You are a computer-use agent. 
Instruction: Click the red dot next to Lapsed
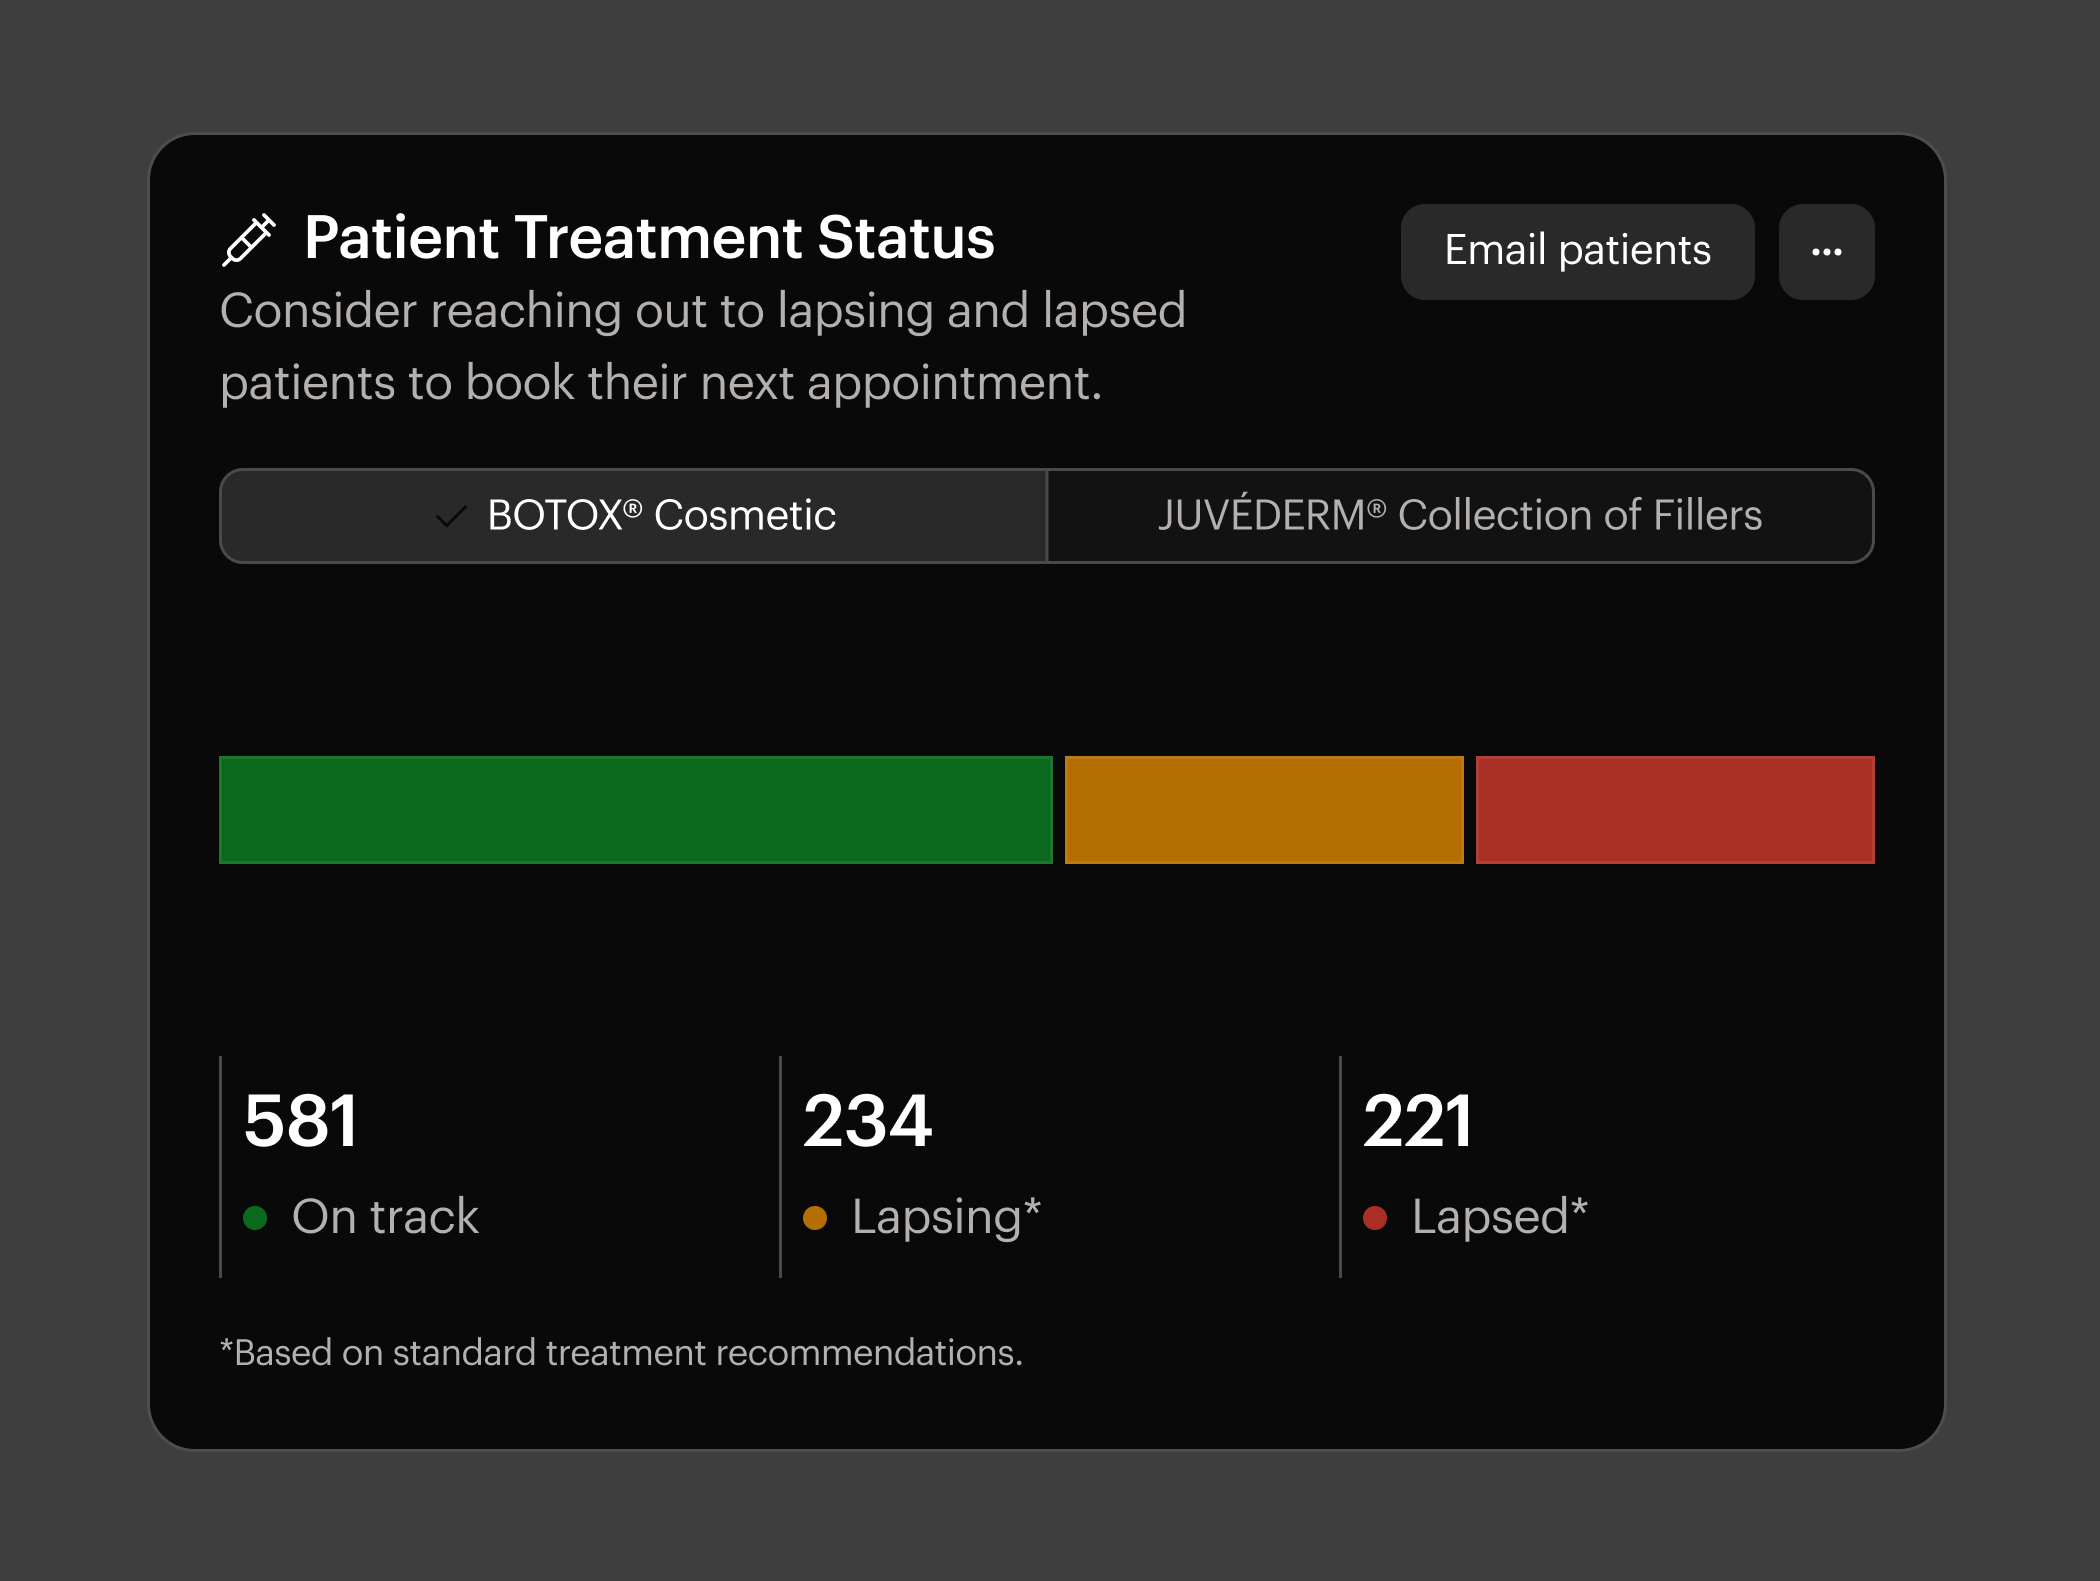[1375, 1218]
